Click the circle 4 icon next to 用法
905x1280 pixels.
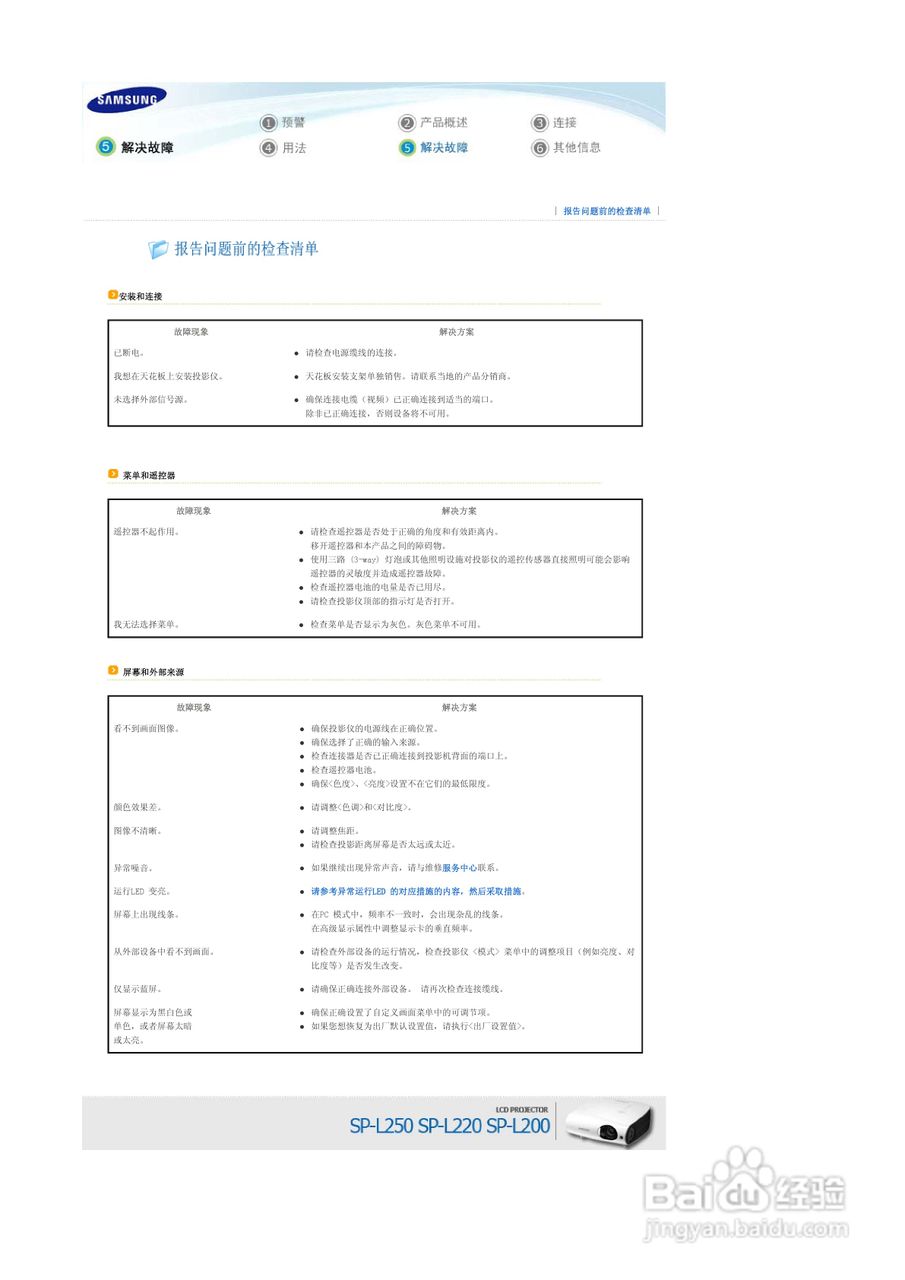268,147
